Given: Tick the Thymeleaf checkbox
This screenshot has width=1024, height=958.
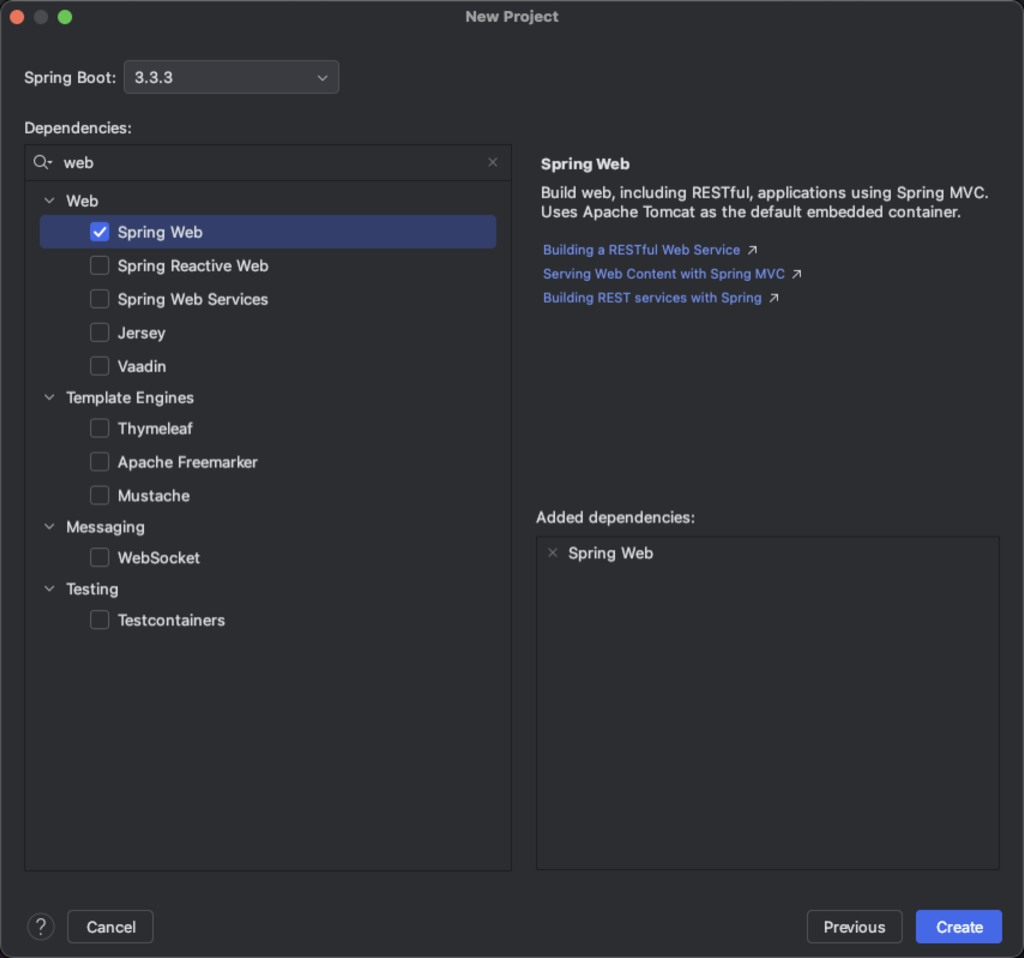Looking at the screenshot, I should pyautogui.click(x=100, y=428).
